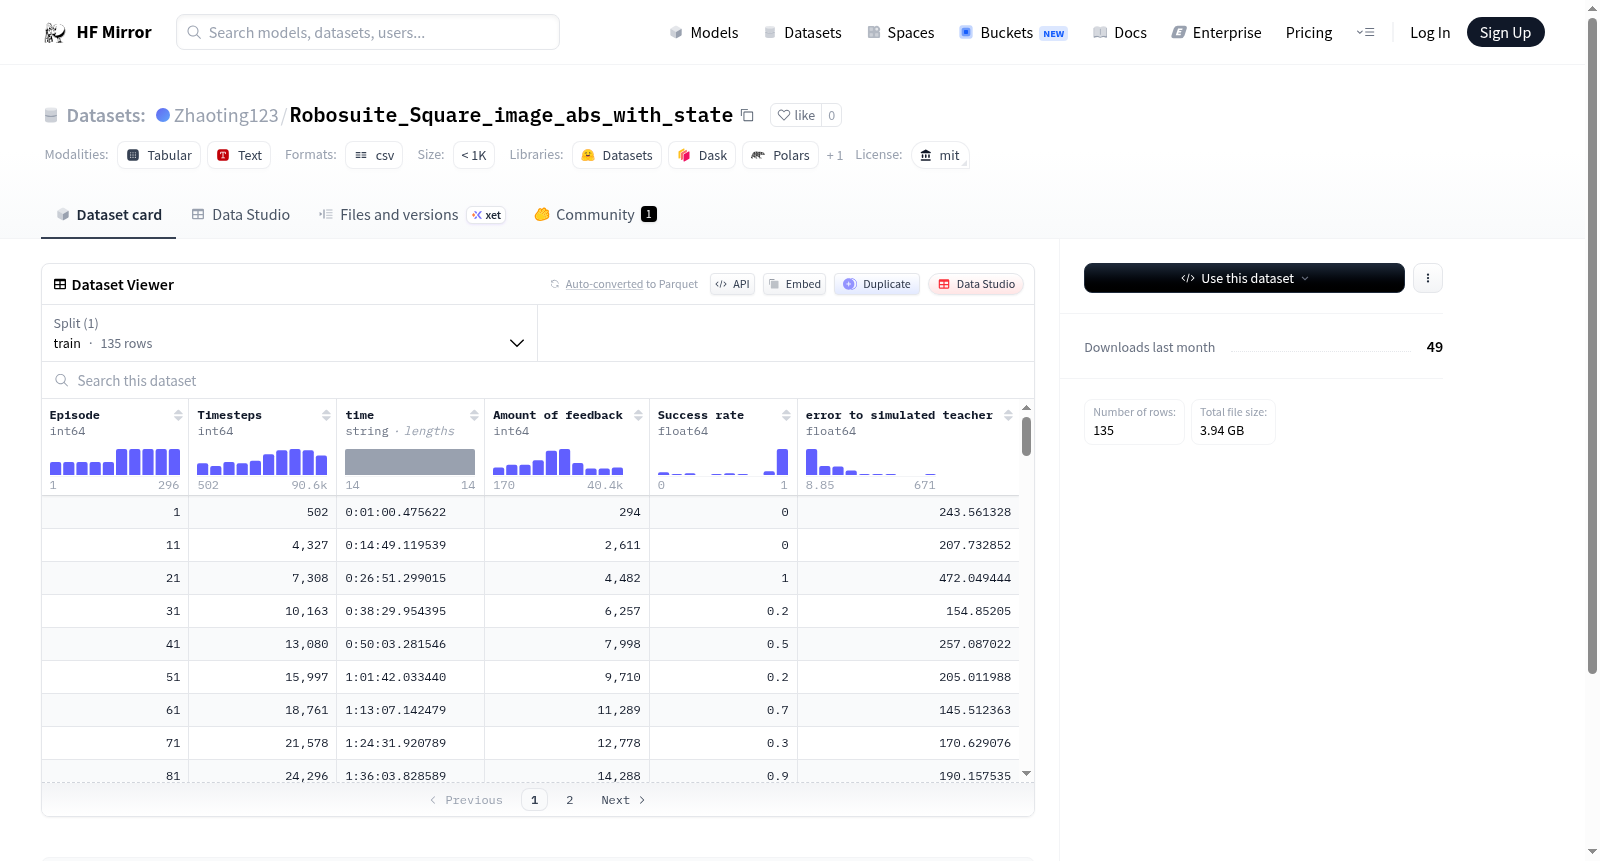1600x861 pixels.
Task: Switch to the Dataset card tab
Action: click(109, 215)
